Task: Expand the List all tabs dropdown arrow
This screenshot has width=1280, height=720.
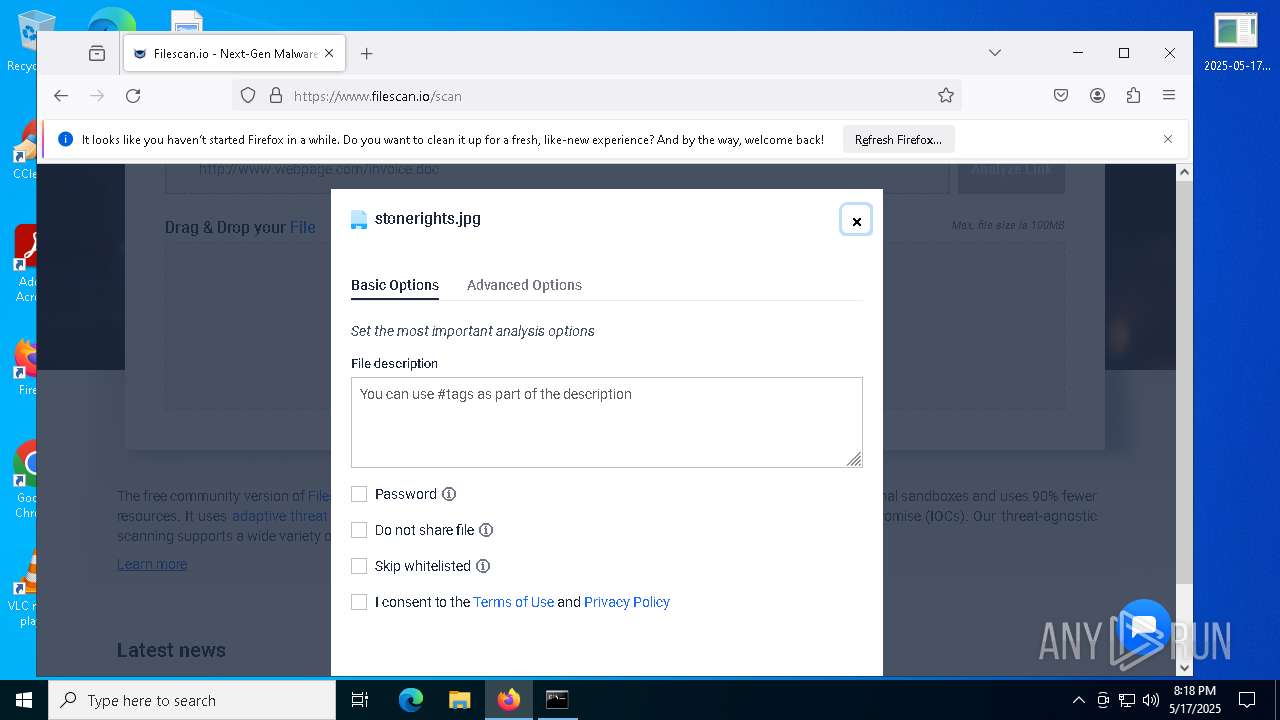Action: (995, 53)
